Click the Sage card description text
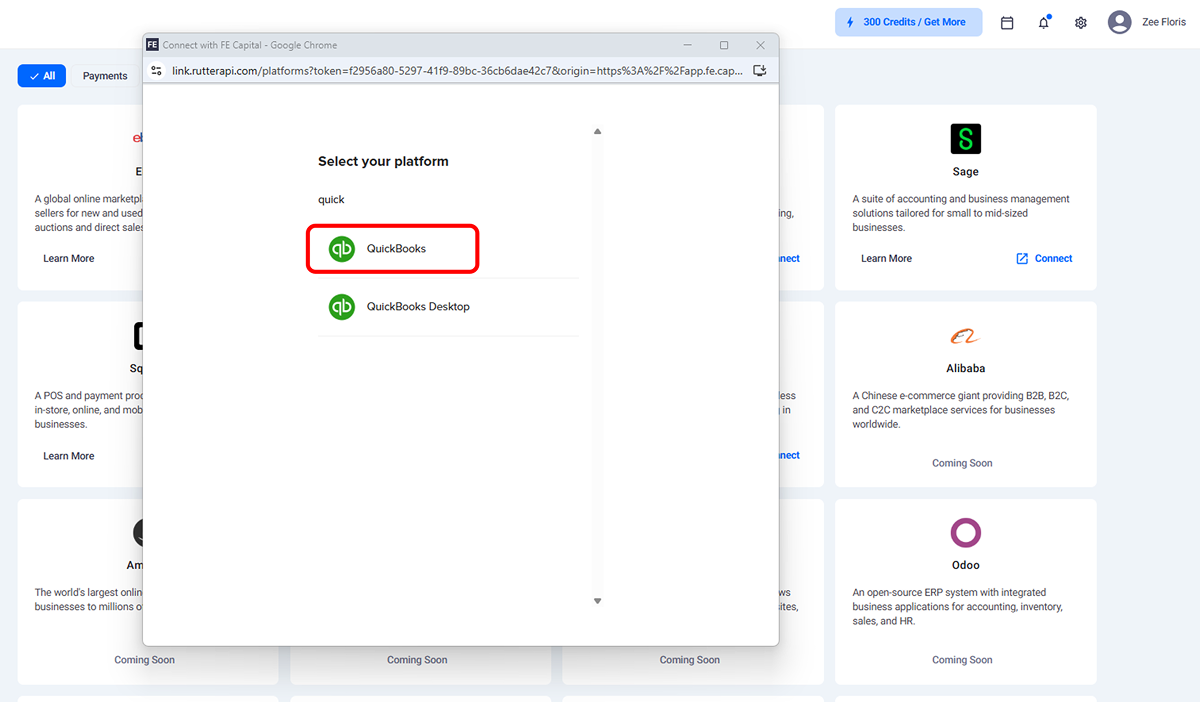Screen dimensions: 1200x702 (961, 213)
